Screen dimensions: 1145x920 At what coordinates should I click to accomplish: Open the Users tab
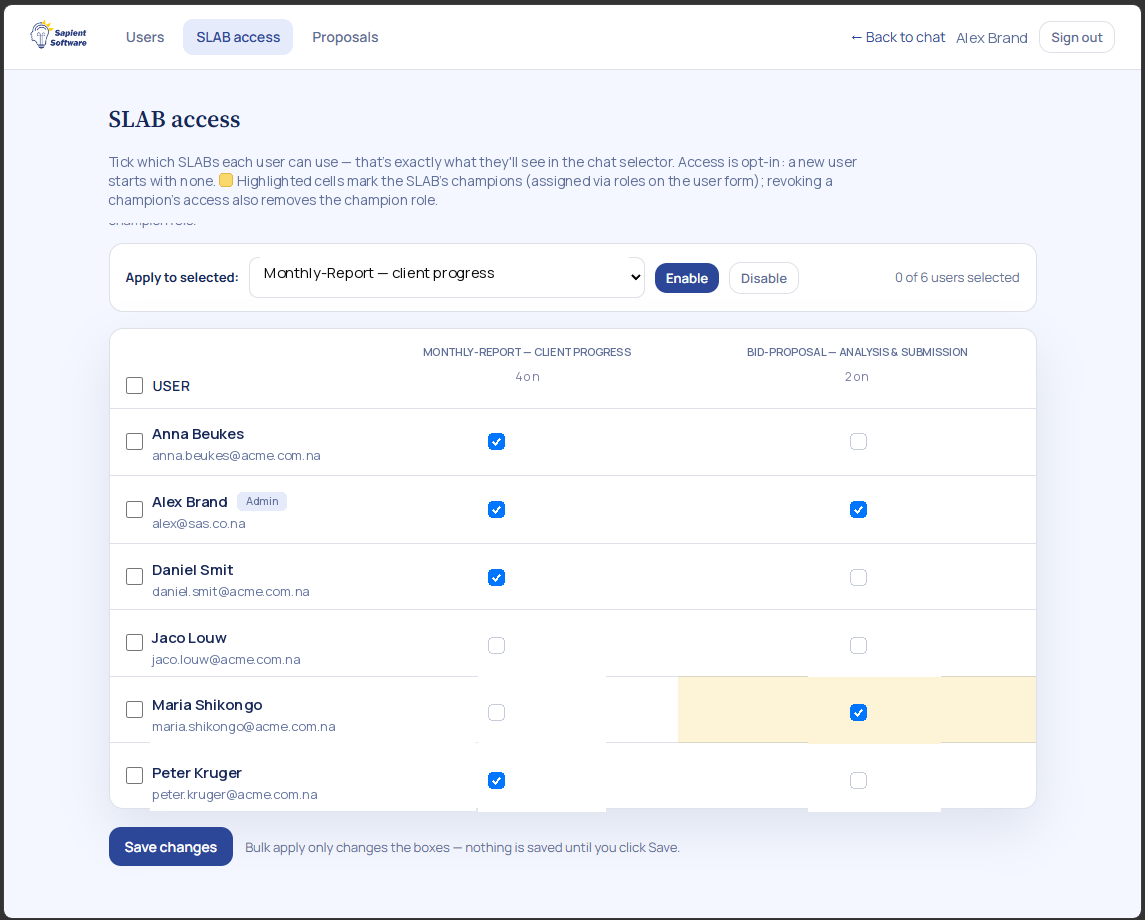145,37
